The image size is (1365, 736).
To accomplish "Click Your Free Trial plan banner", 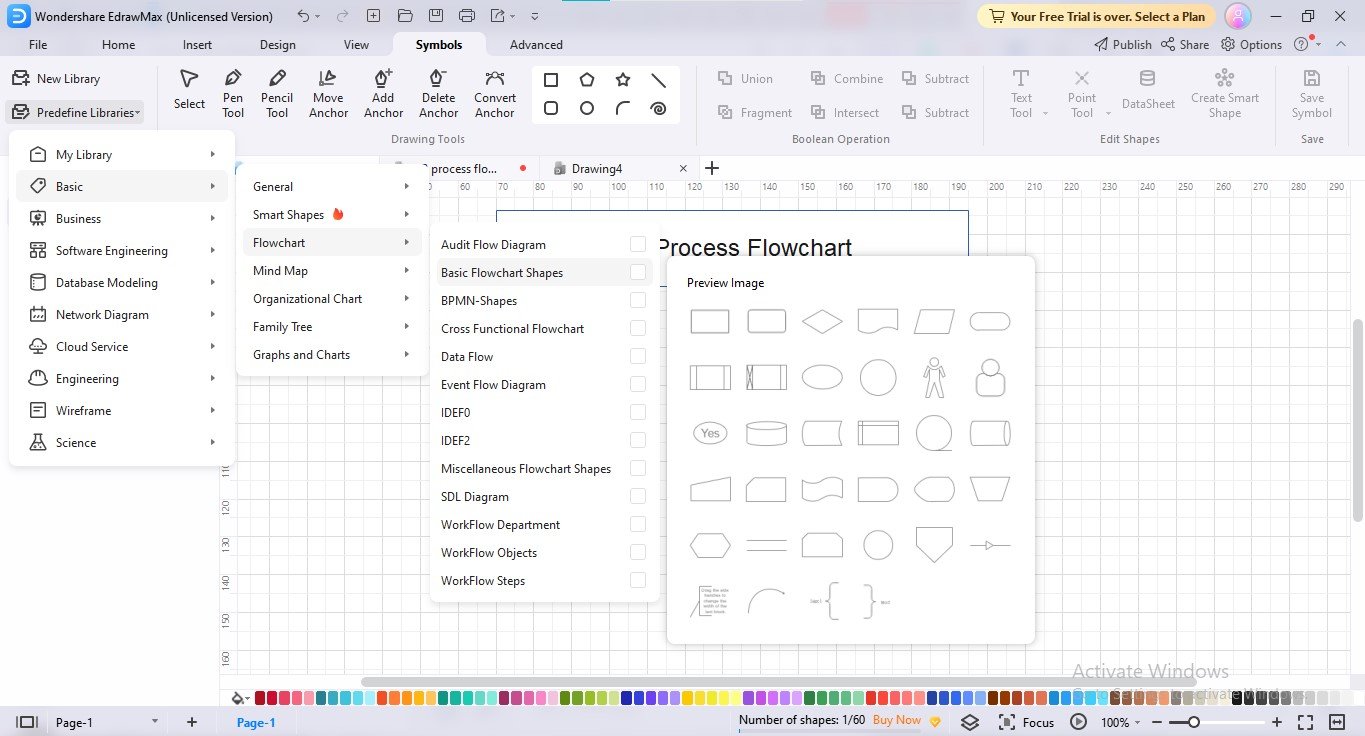I will tap(1097, 16).
